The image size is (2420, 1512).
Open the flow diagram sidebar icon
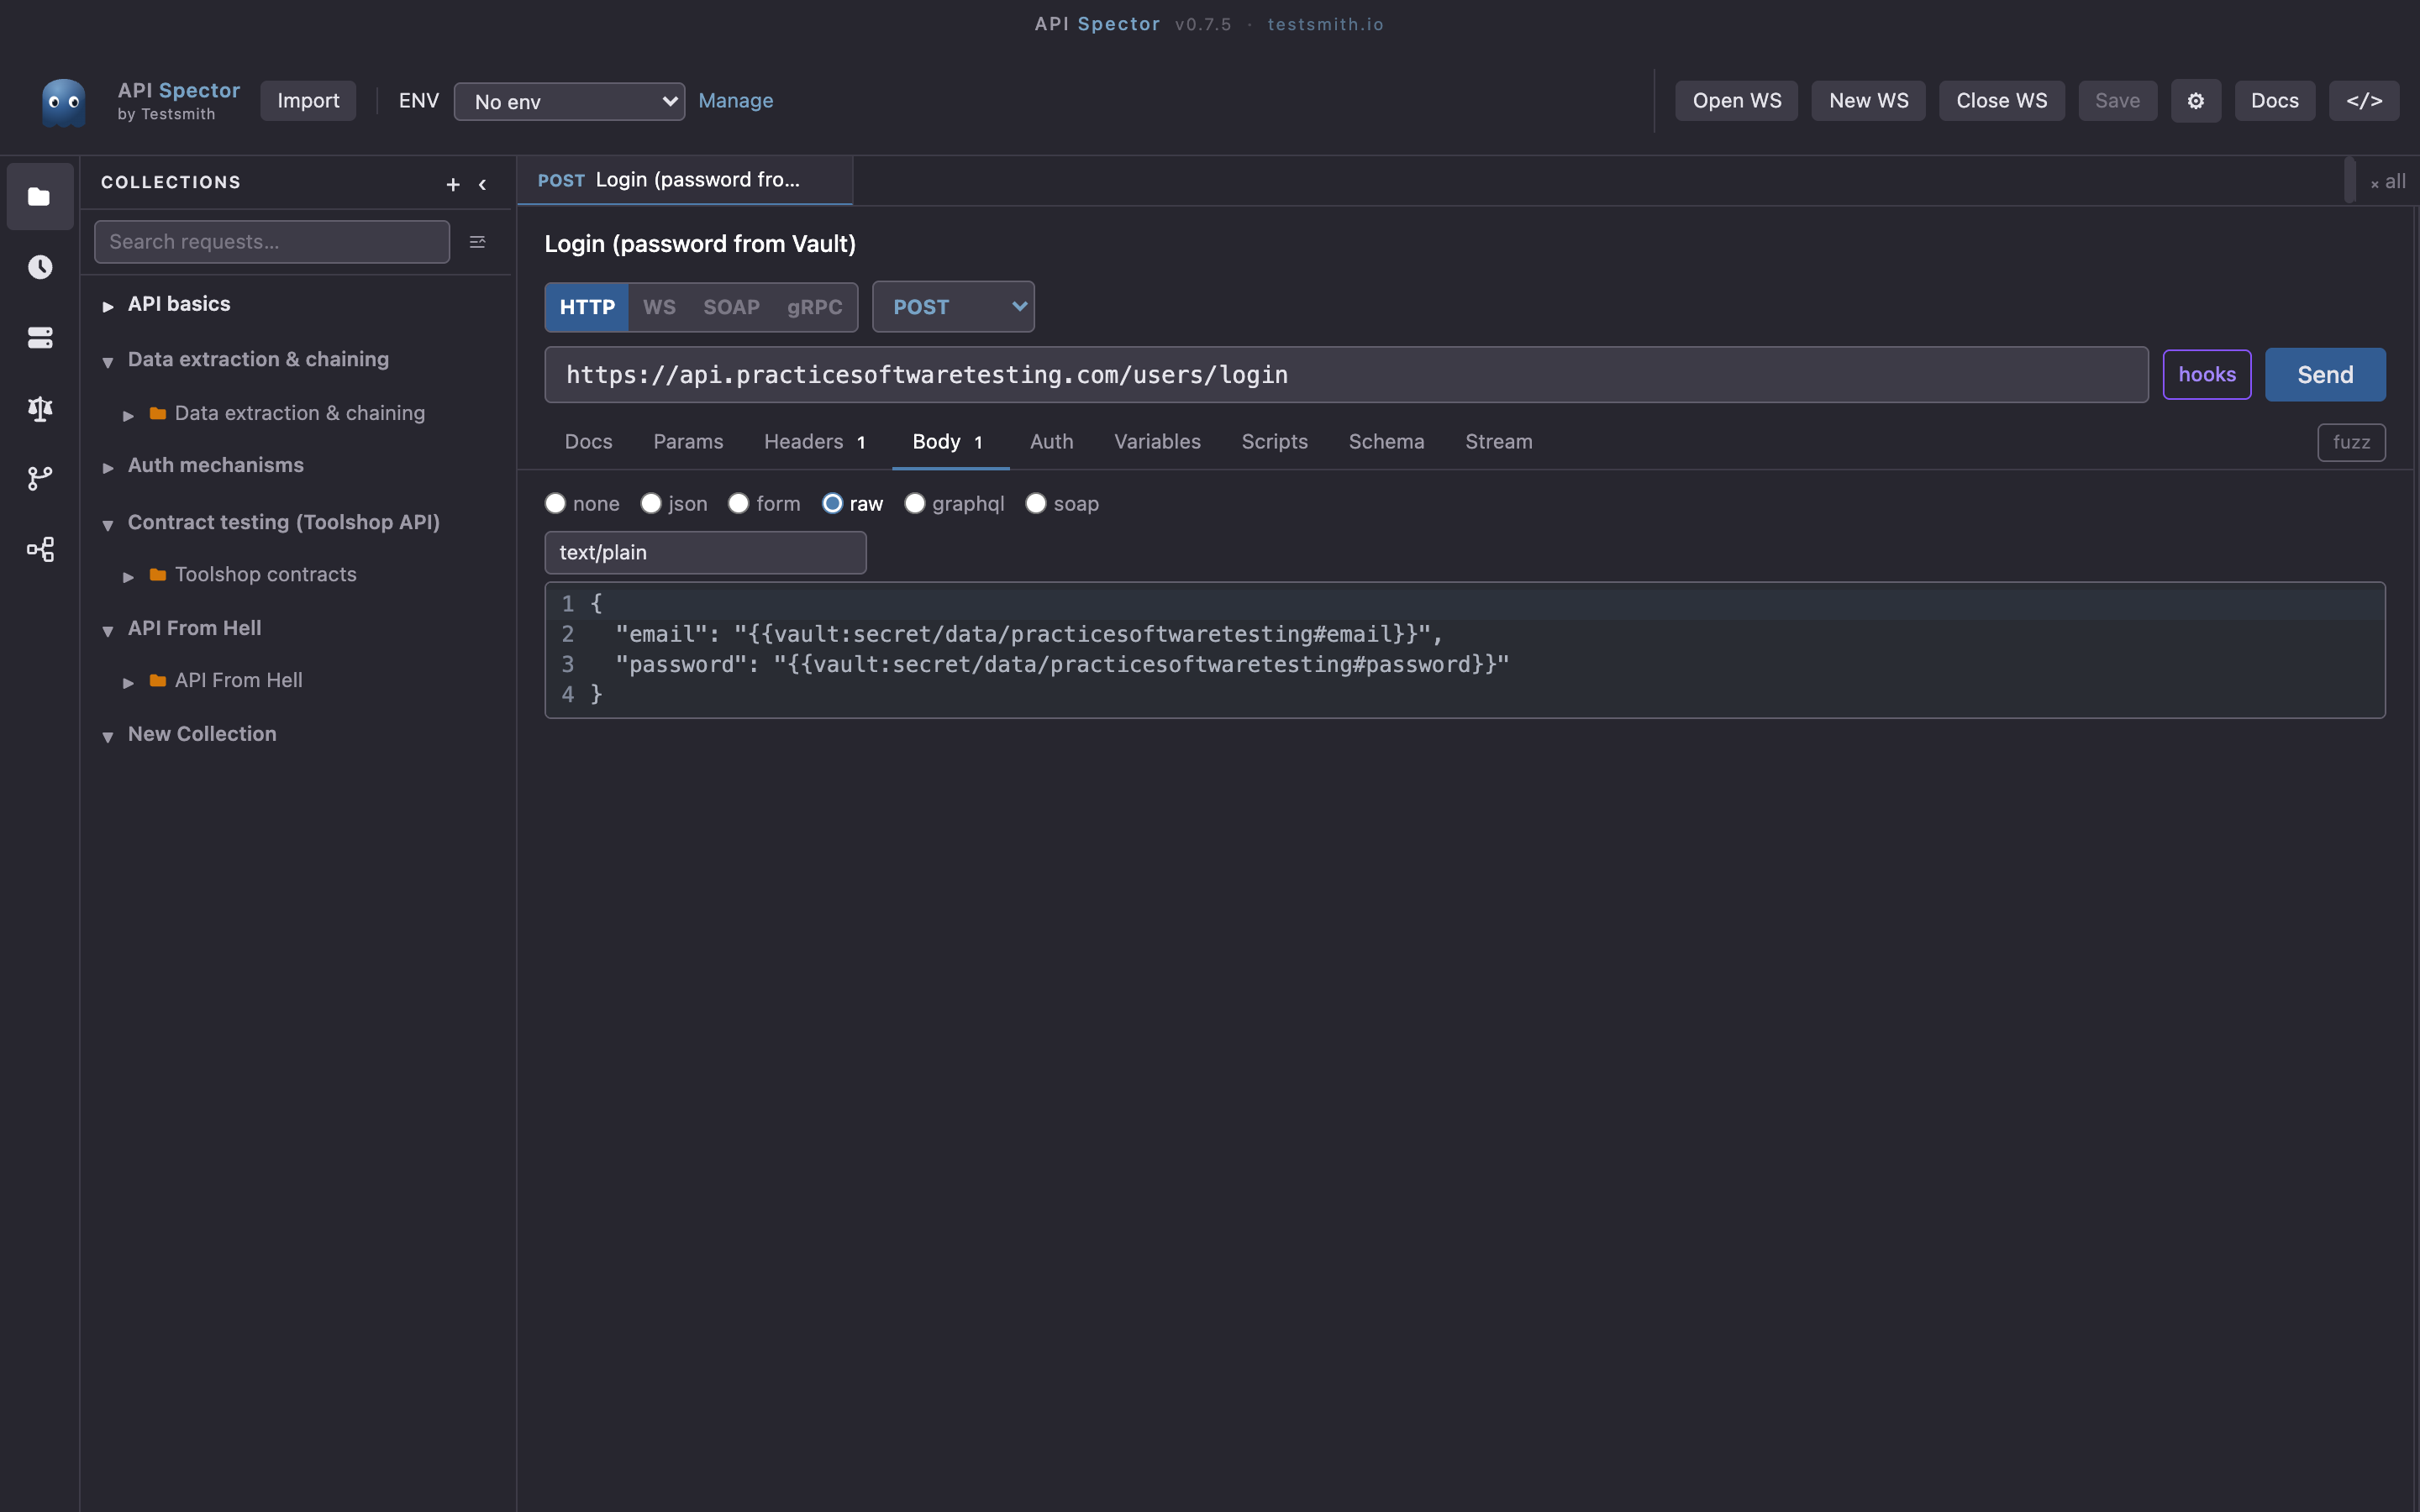[x=40, y=549]
